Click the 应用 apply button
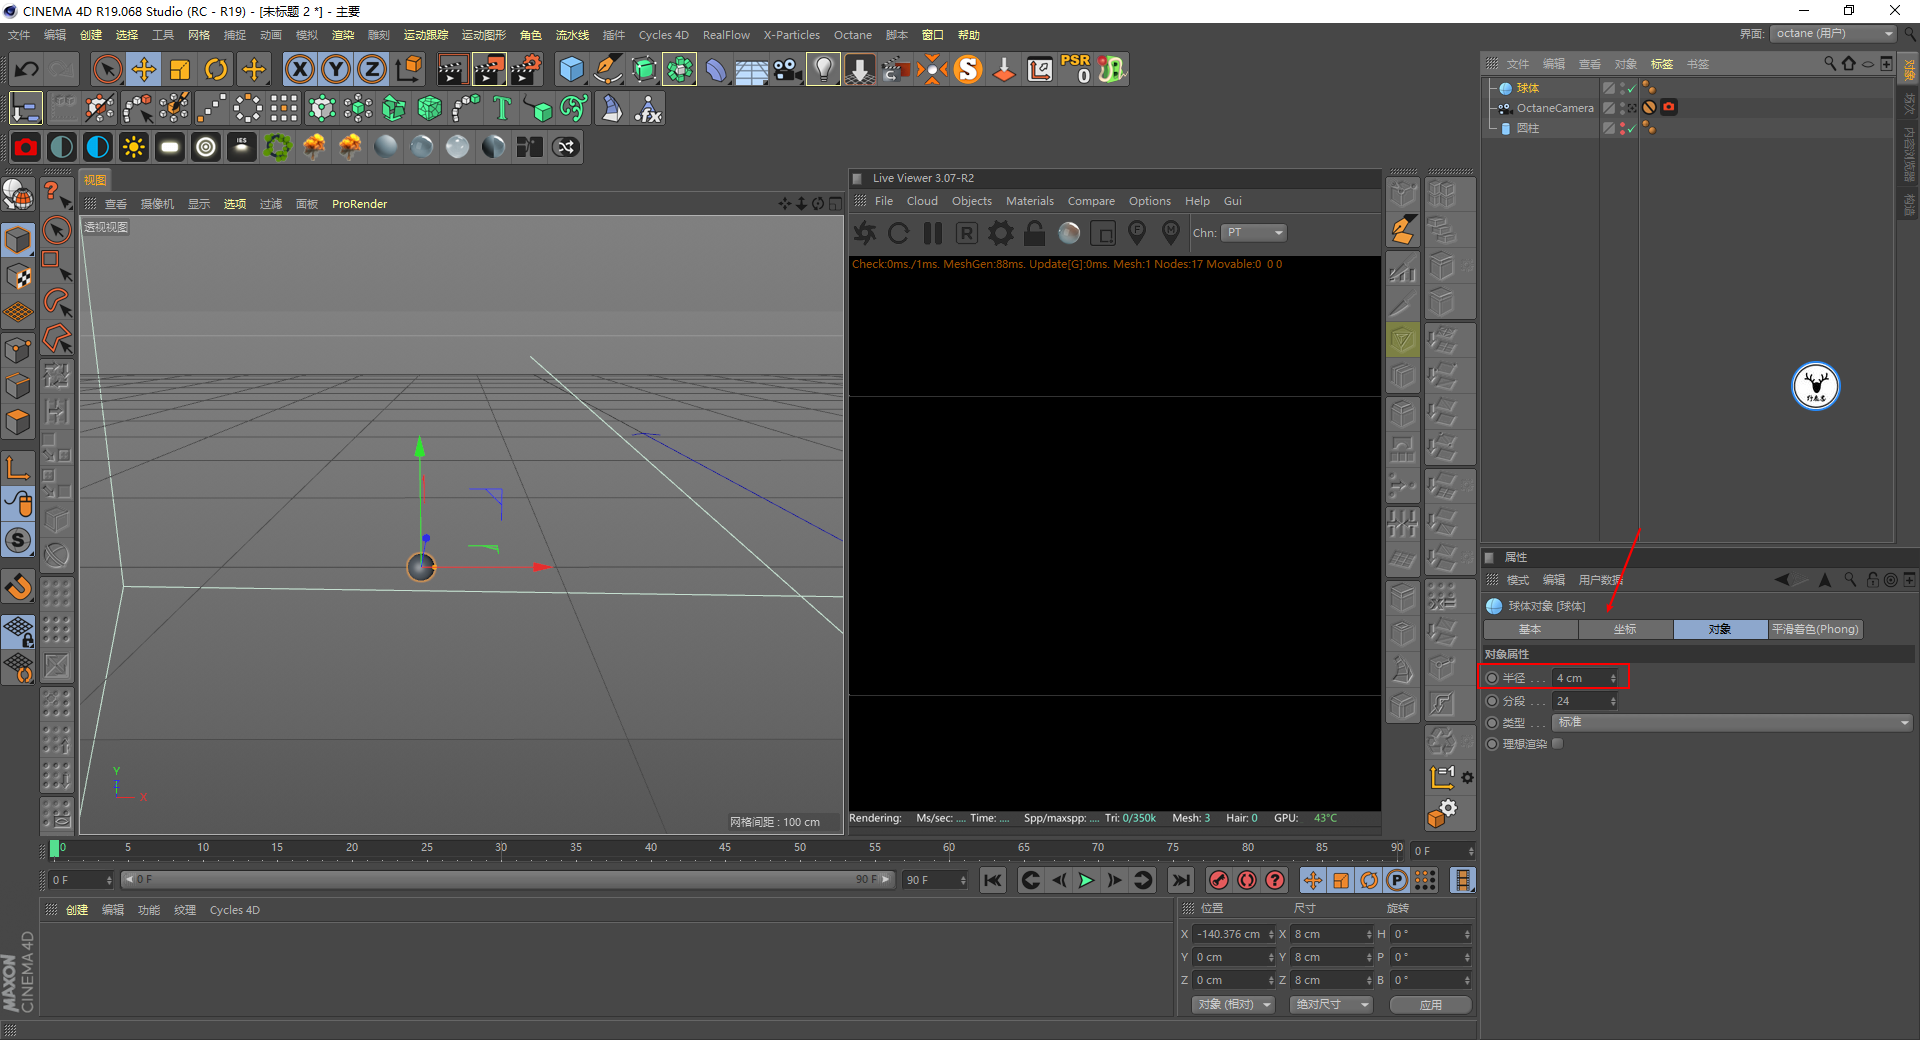Image resolution: width=1920 pixels, height=1040 pixels. click(x=1430, y=1005)
